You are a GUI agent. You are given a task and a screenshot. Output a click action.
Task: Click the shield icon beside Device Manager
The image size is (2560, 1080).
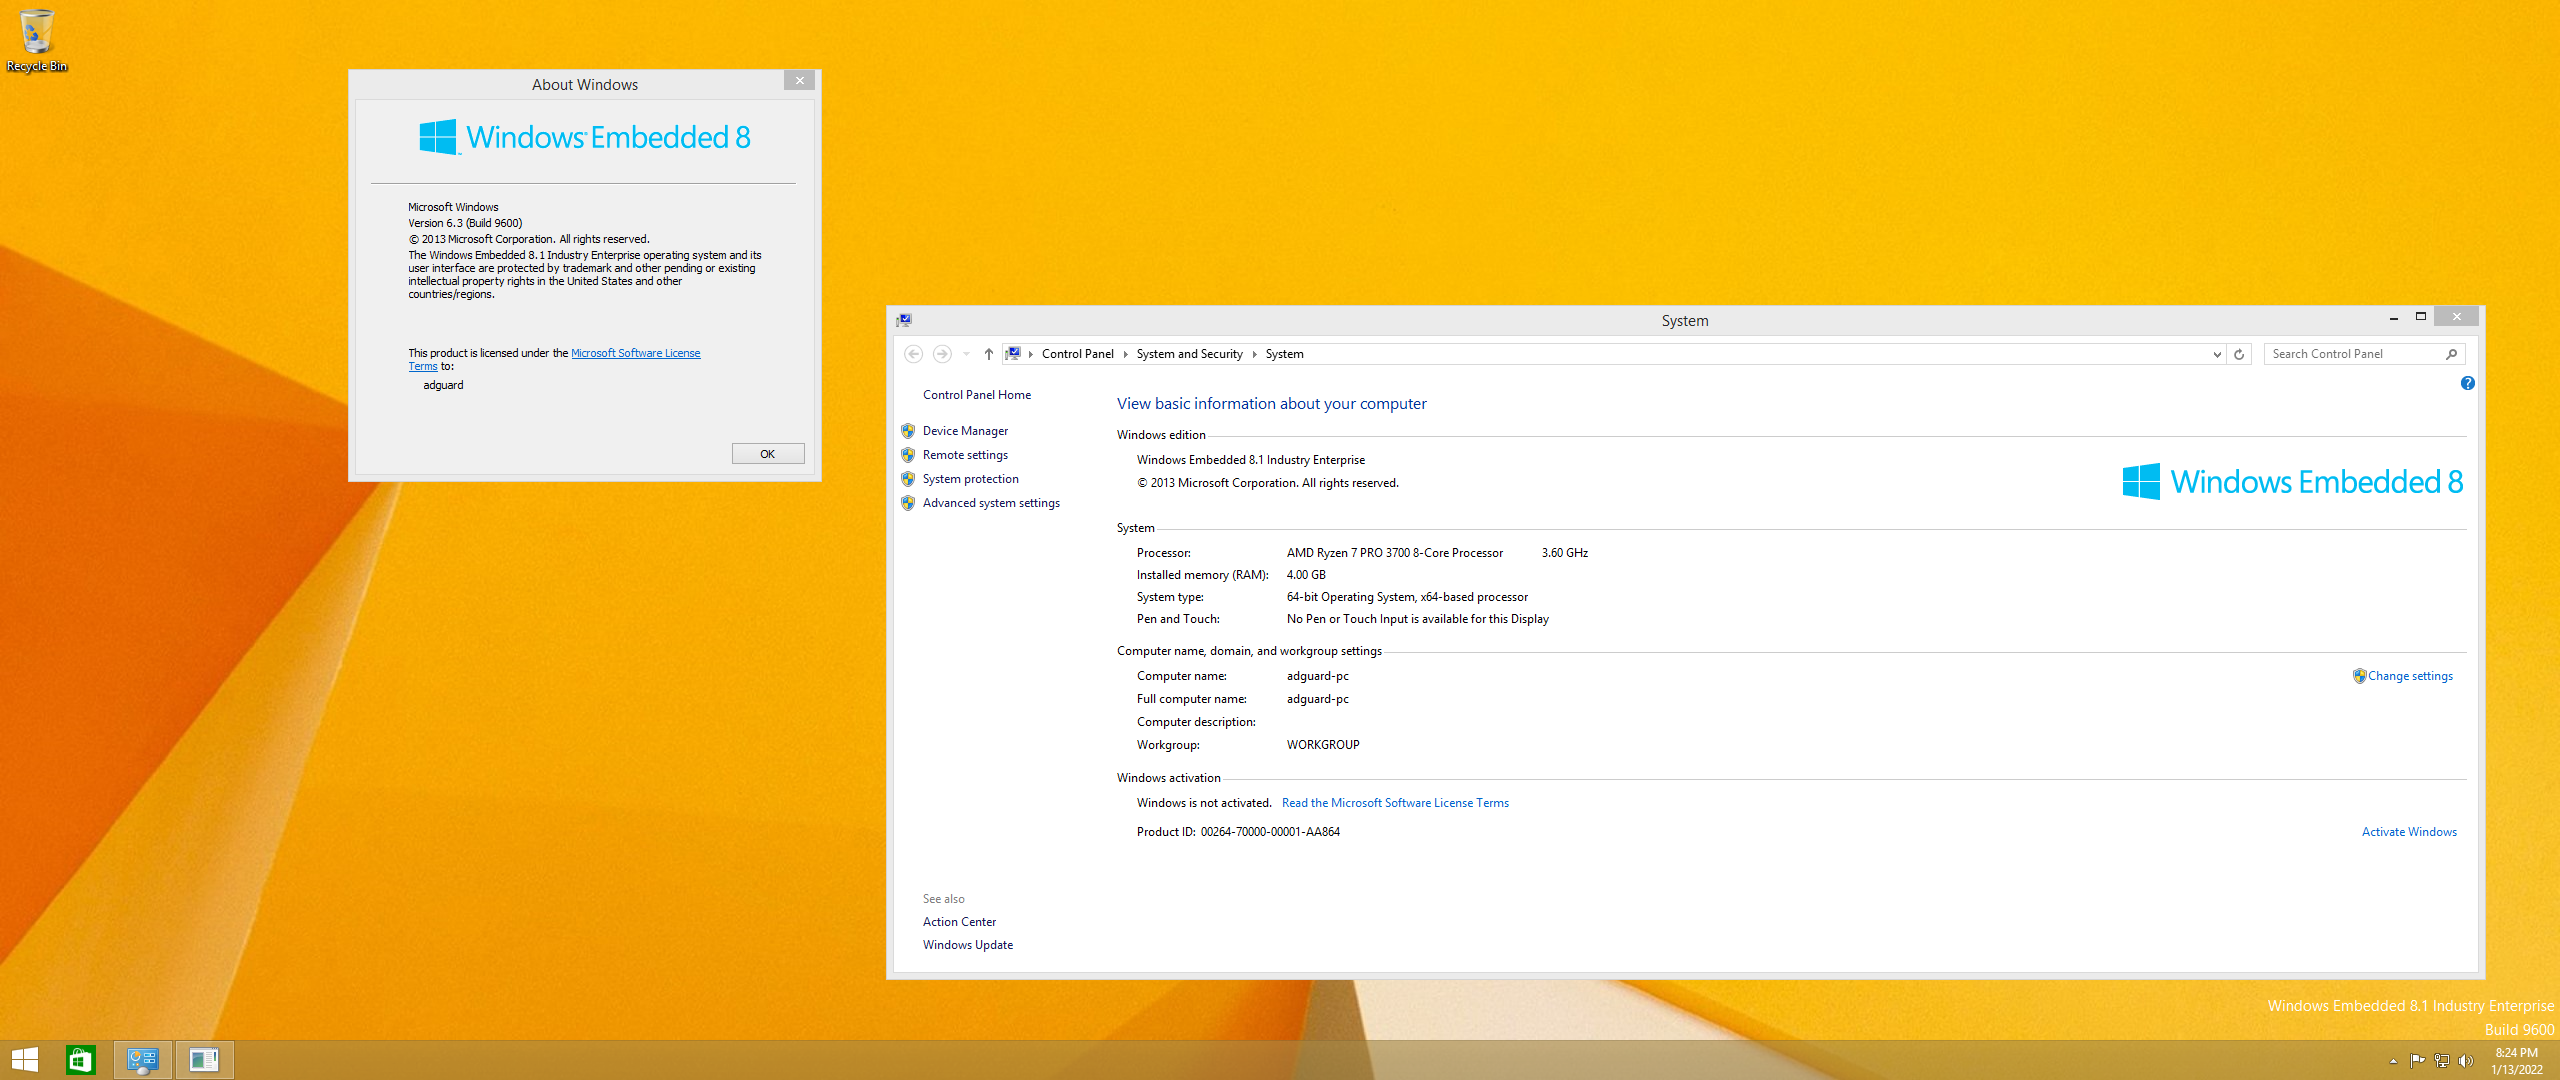908,431
